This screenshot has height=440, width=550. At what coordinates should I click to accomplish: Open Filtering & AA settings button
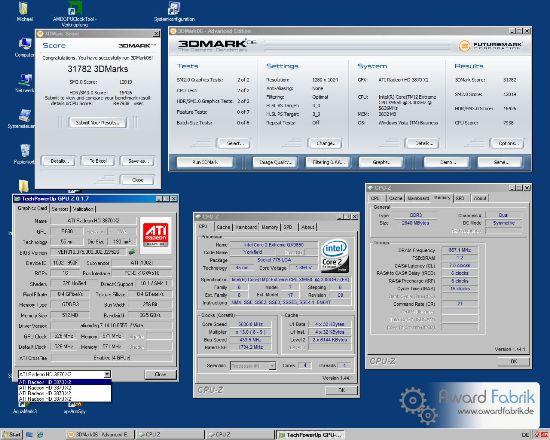point(328,162)
